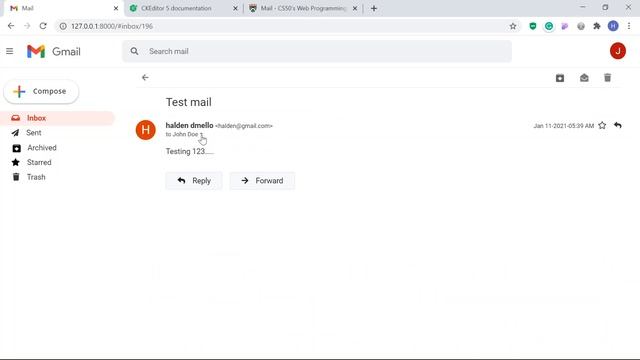Click the green shield extension icon
Image resolution: width=640 pixels, height=360 pixels.
(x=533, y=26)
